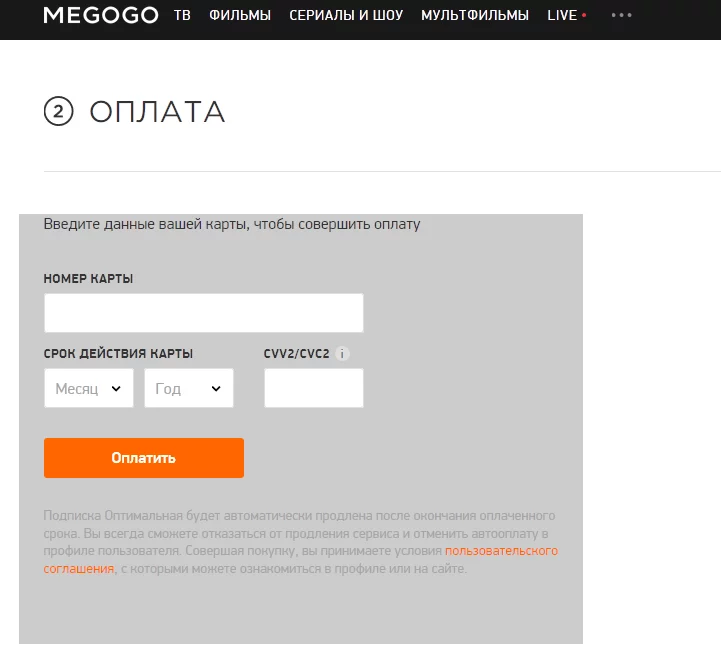
Task: Click the step 2 circle icon
Action: click(x=59, y=112)
